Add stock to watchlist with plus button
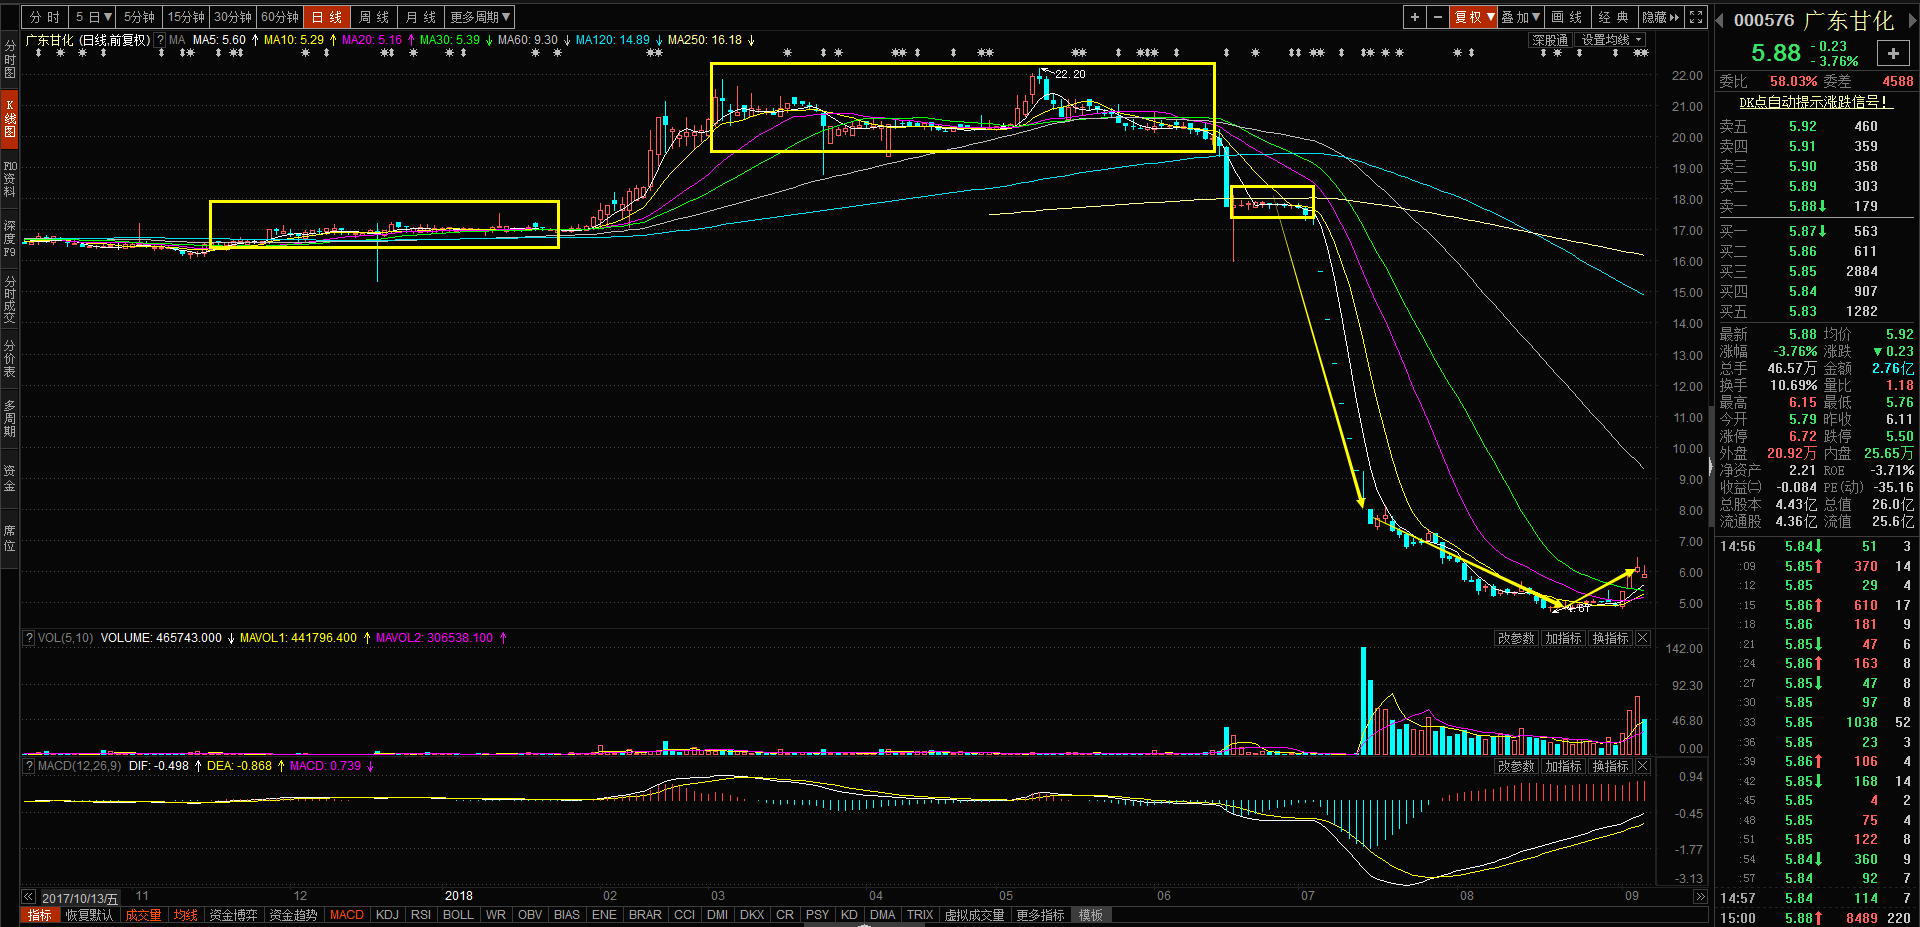 [1893, 54]
